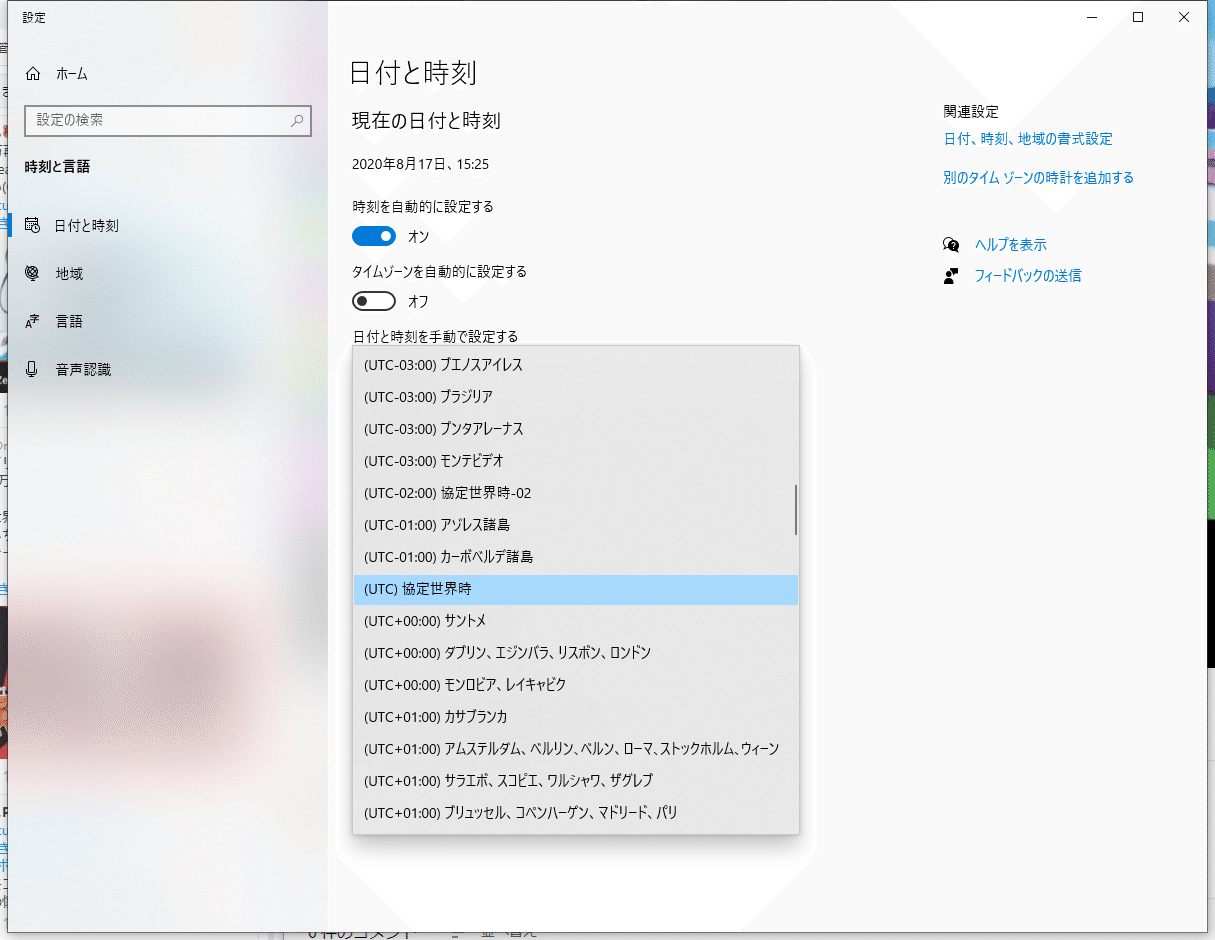Maximize the 設定 window
This screenshot has height=940, width=1215.
(1138, 17)
